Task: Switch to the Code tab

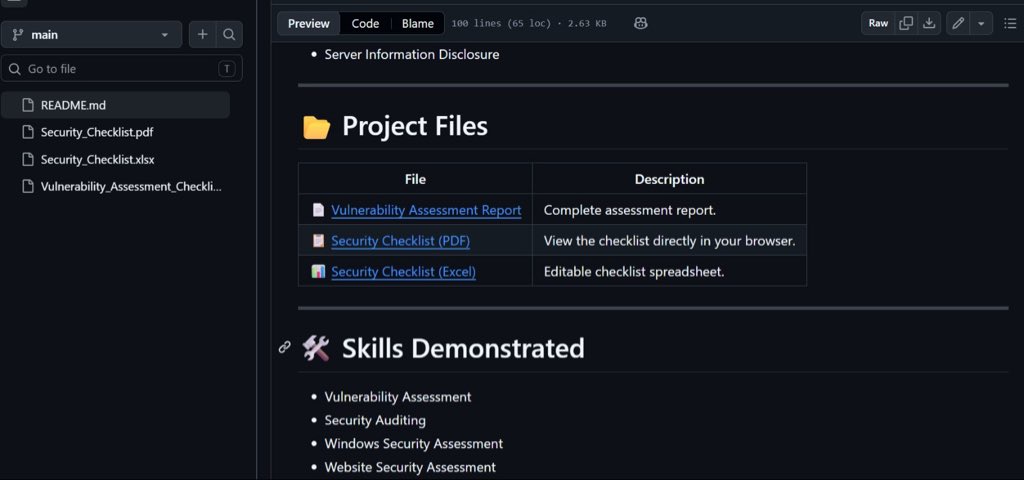Action: tap(365, 24)
